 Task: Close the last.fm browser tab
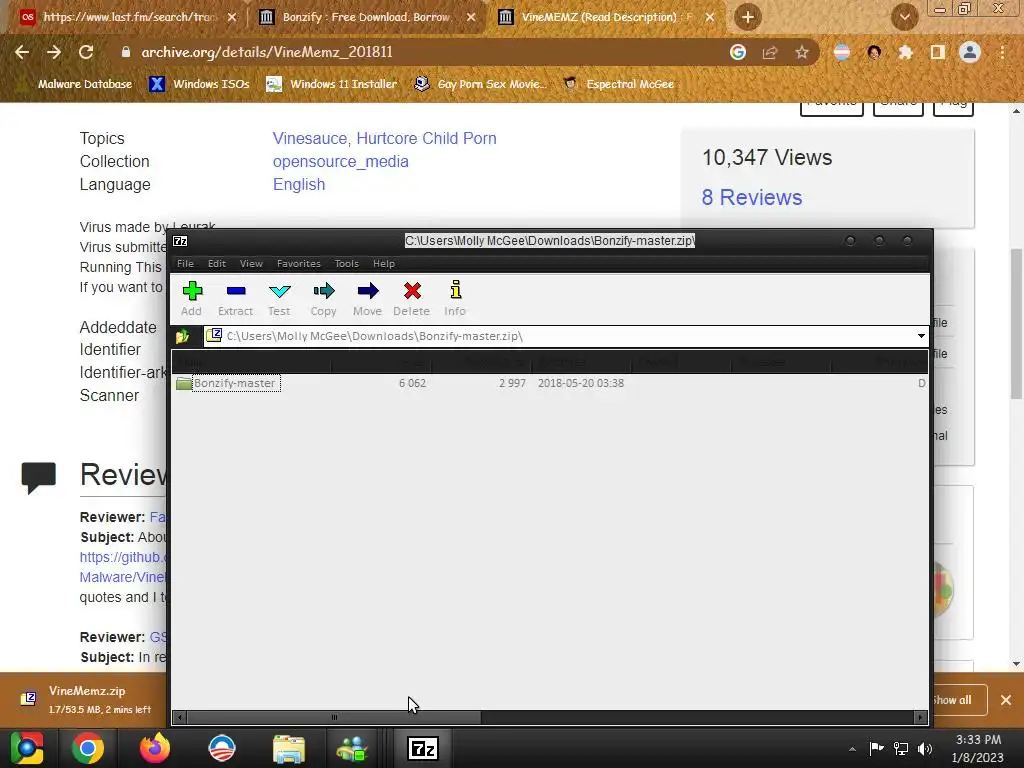tap(231, 17)
